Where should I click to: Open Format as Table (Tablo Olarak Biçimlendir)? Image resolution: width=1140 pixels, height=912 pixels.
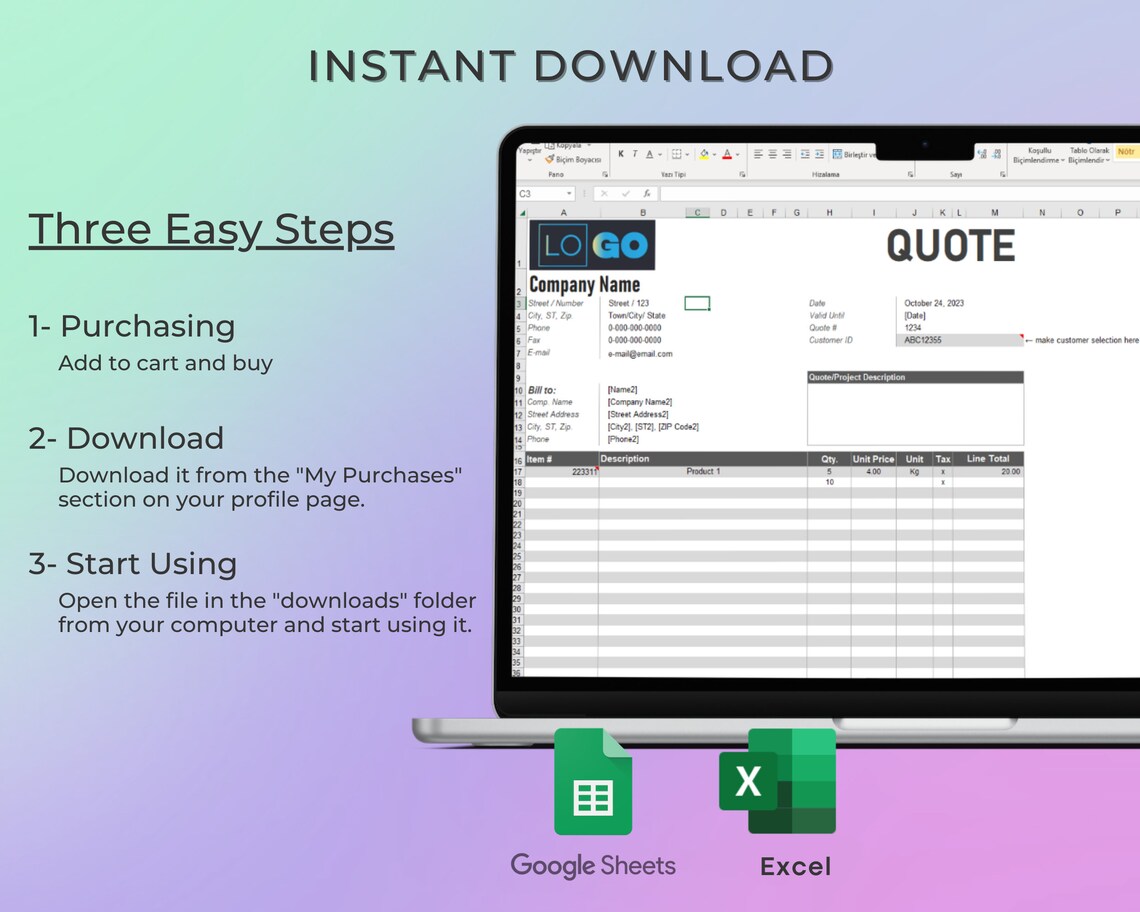click(1088, 156)
